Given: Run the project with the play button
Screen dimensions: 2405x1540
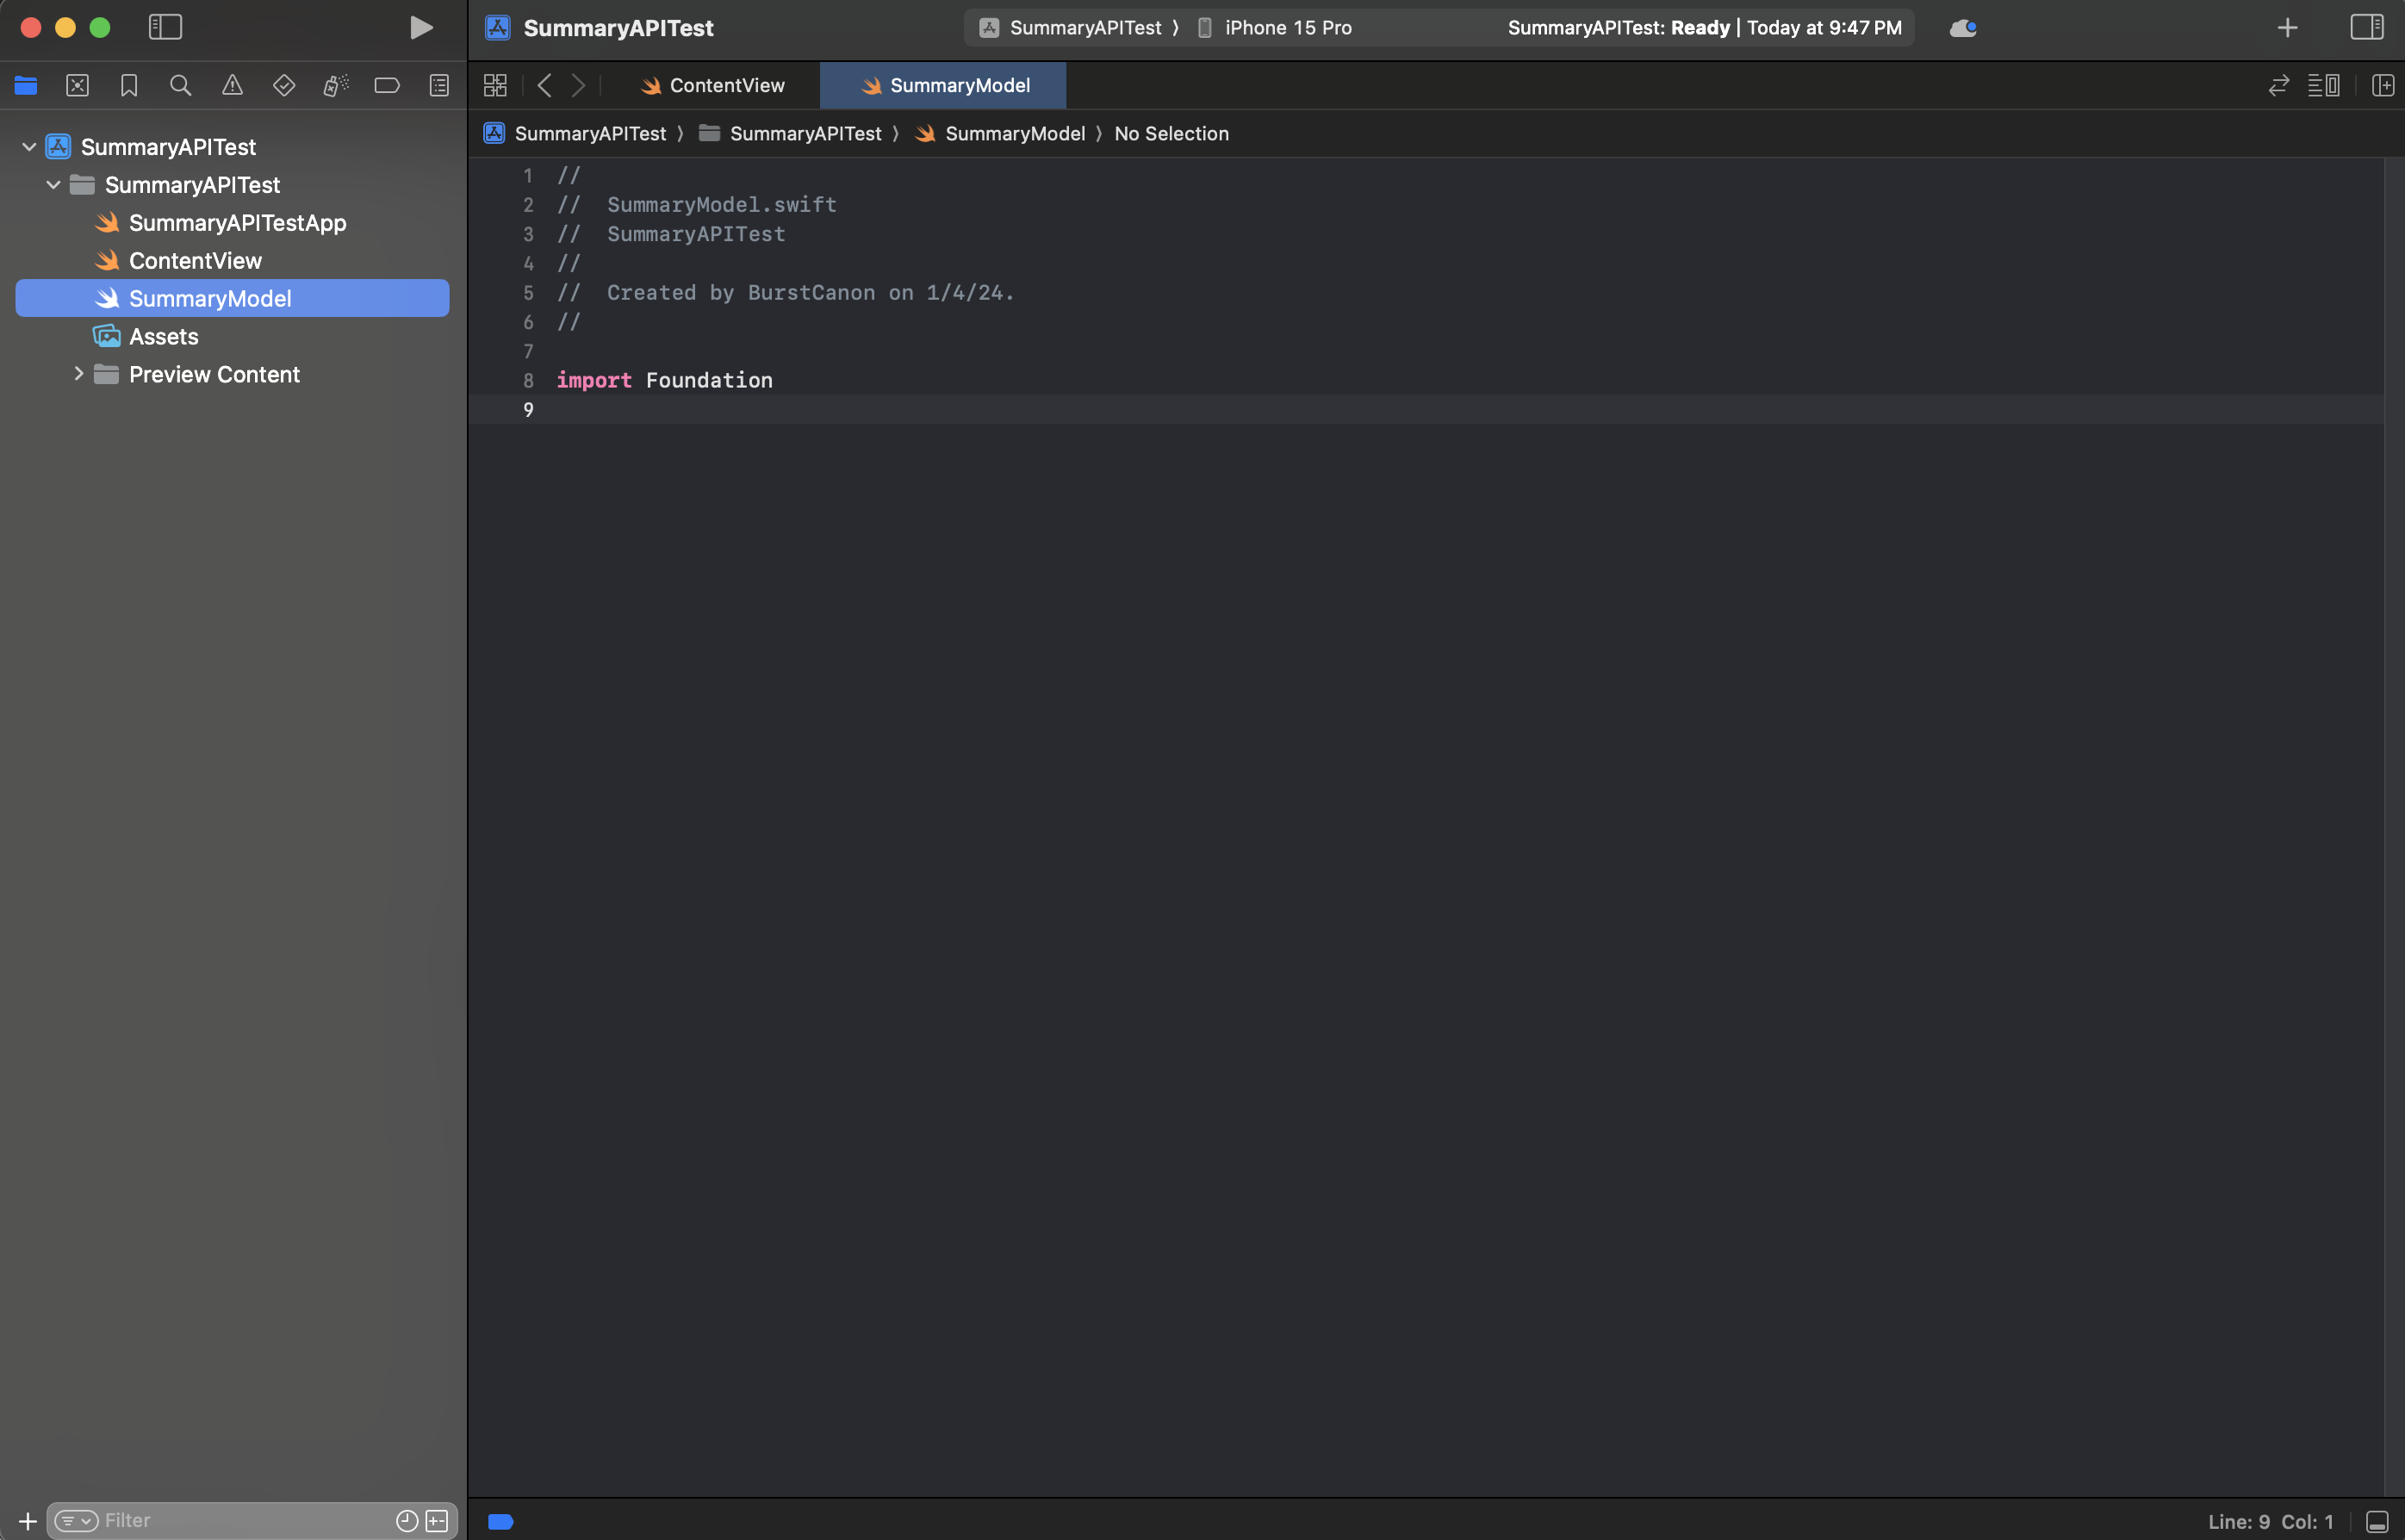Looking at the screenshot, I should tap(421, 27).
